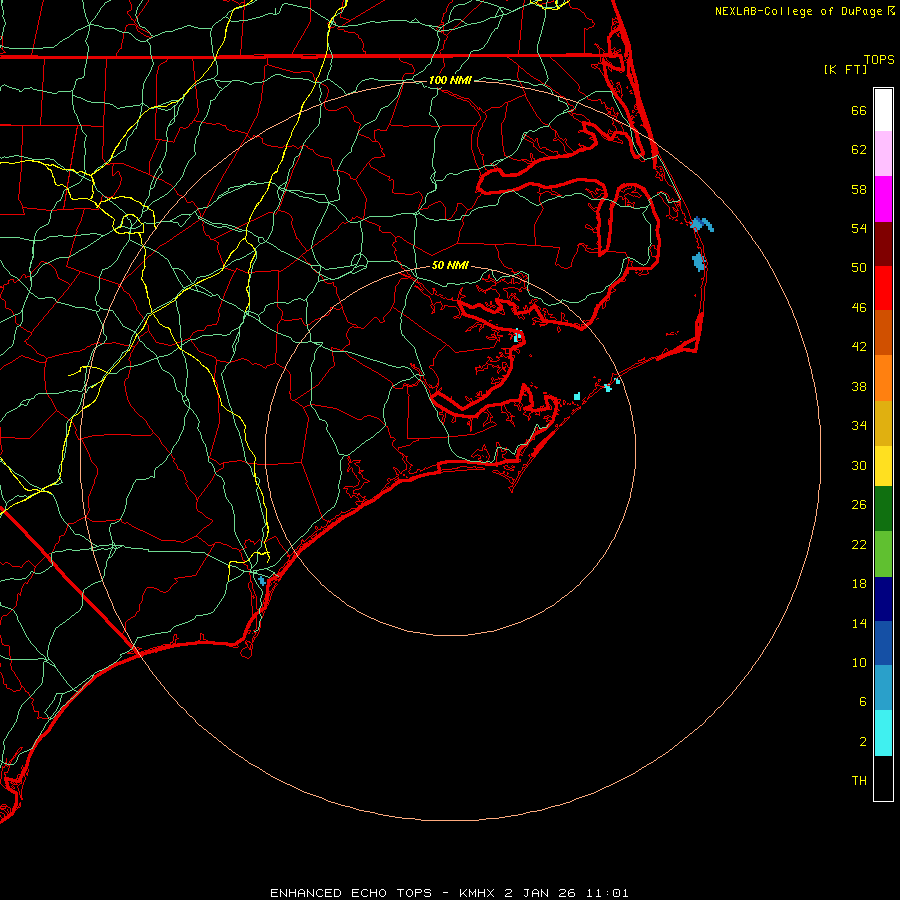Click the legend value 22

859,544
